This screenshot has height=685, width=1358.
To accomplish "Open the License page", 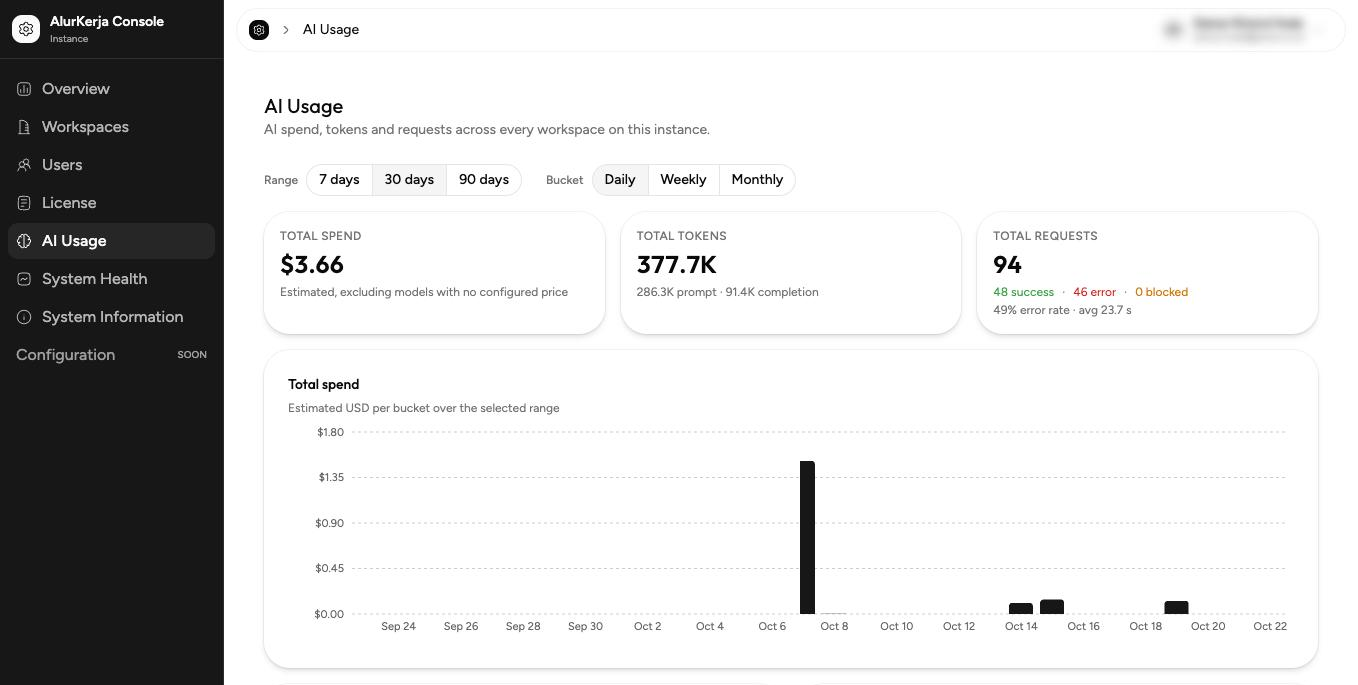I will click(112, 203).
